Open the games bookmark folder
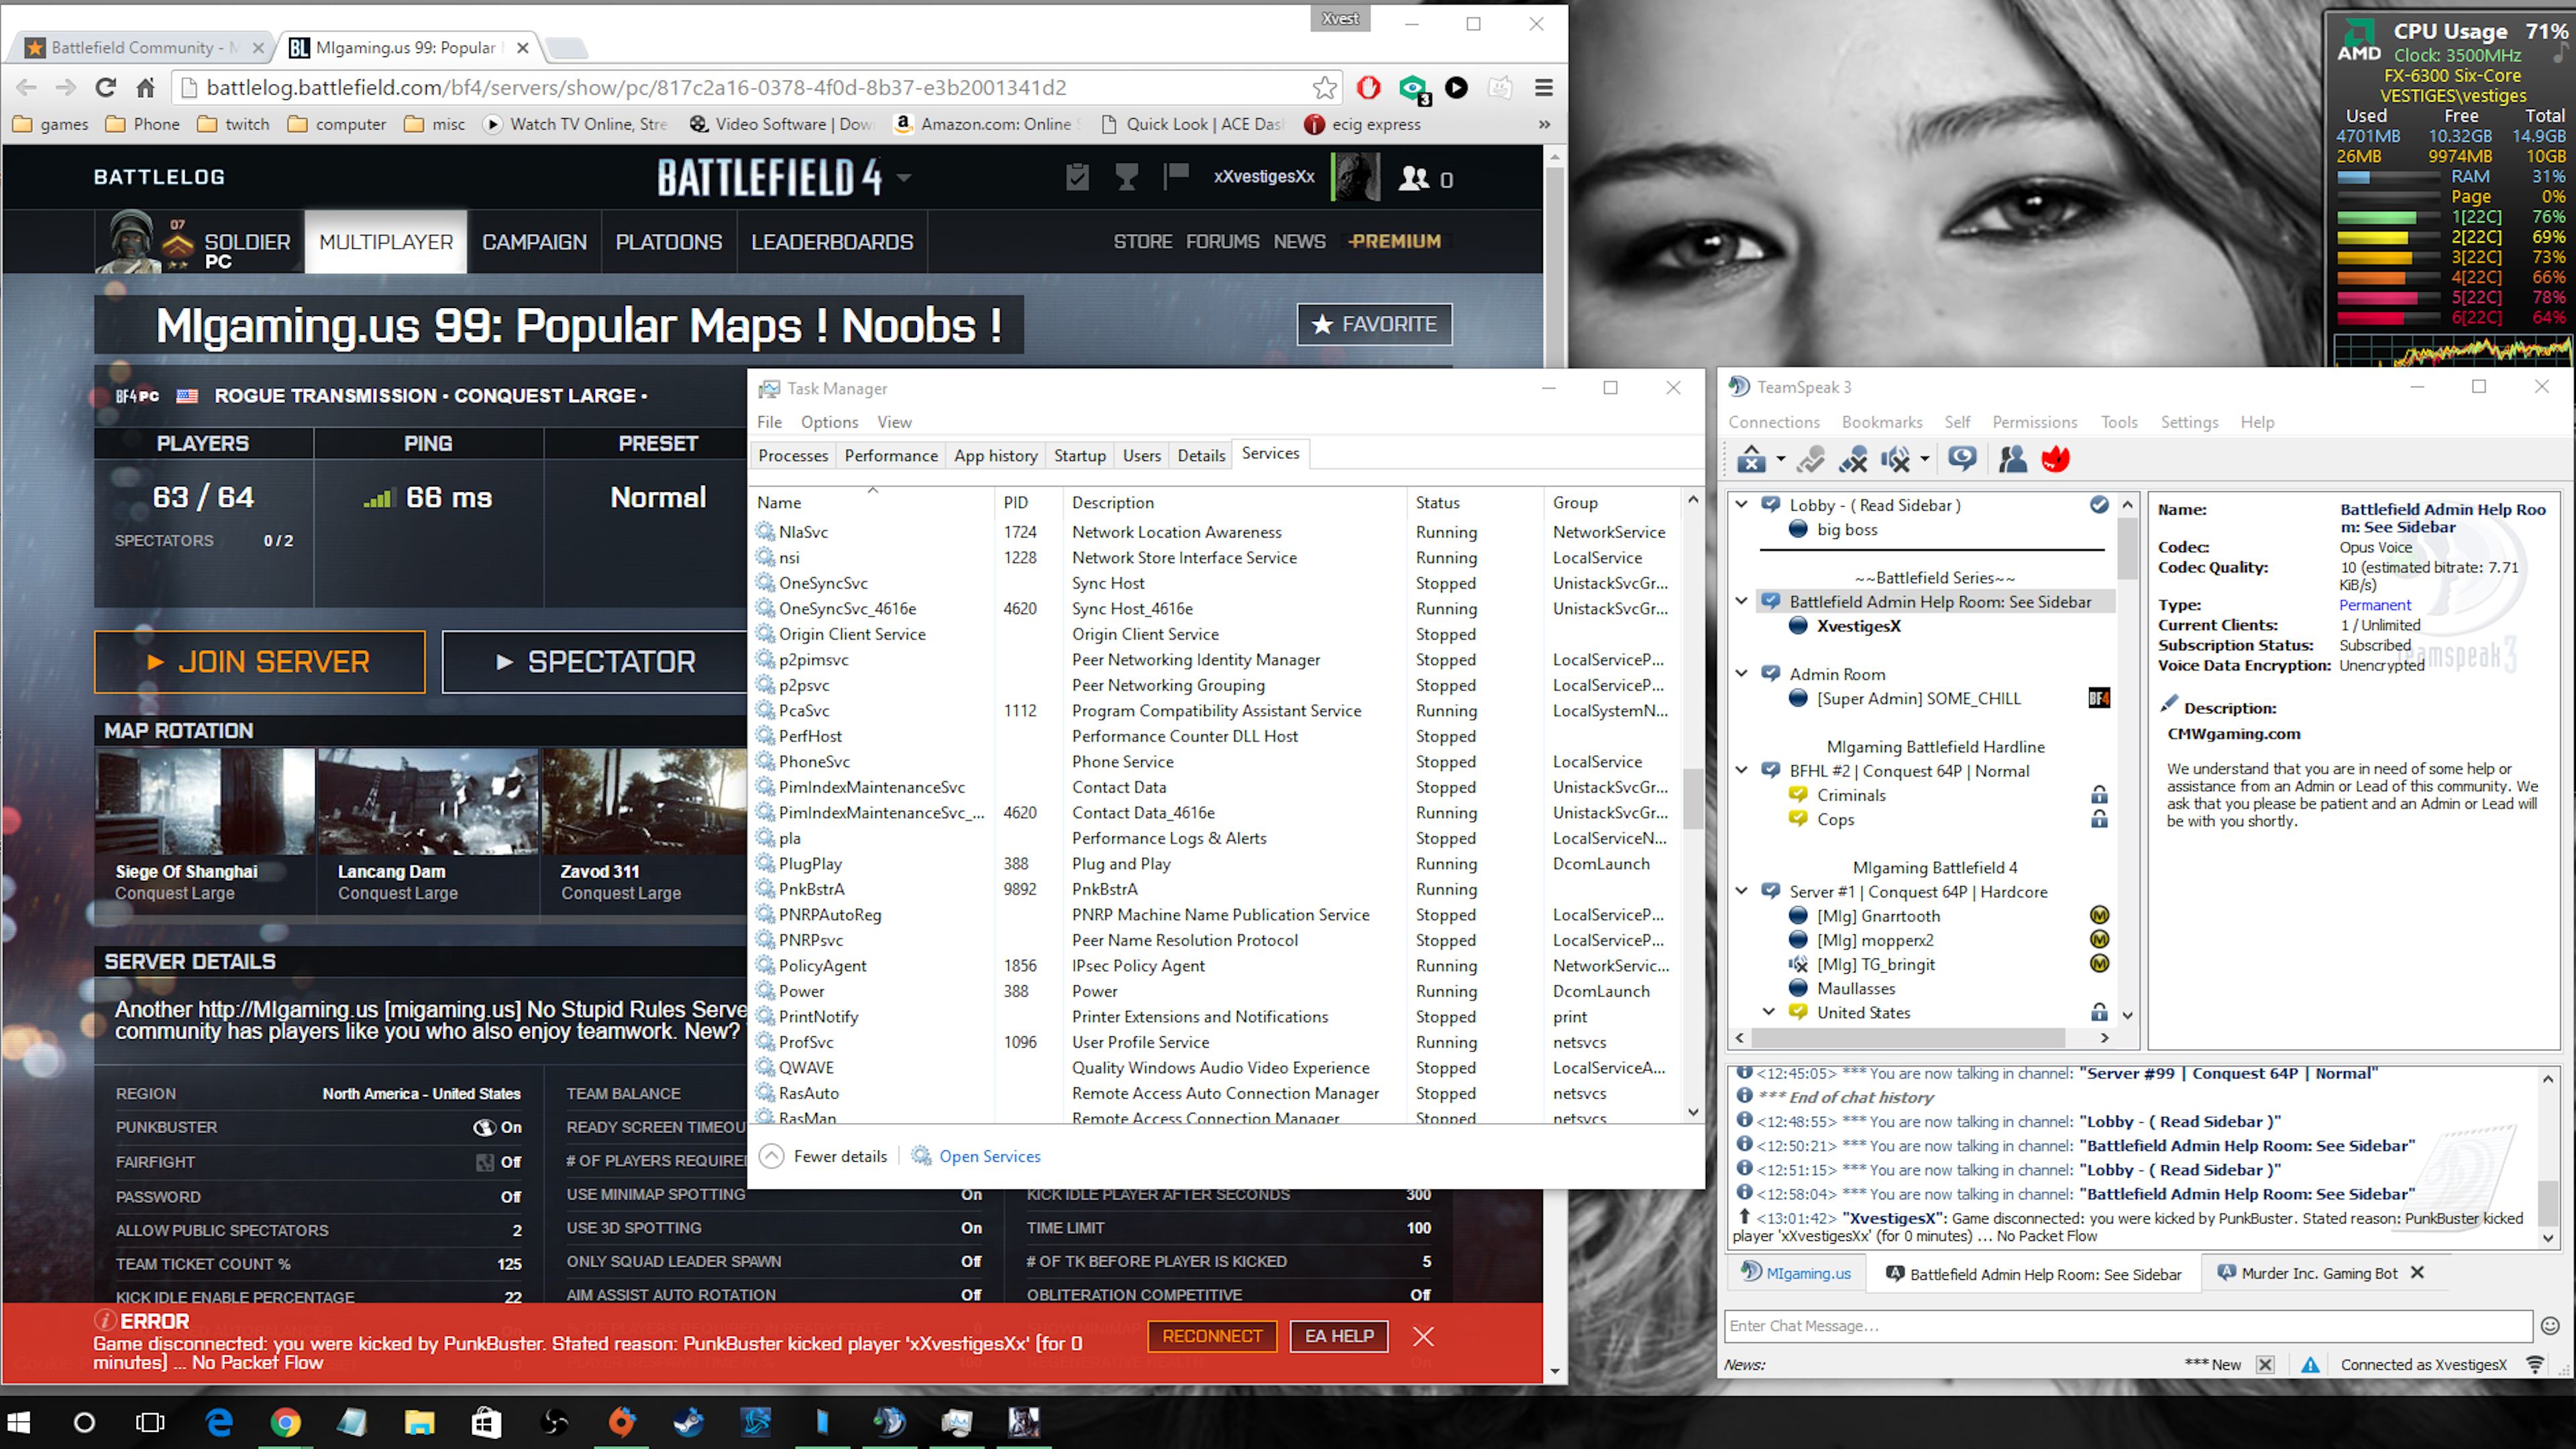The image size is (2576, 1449). click(x=50, y=124)
